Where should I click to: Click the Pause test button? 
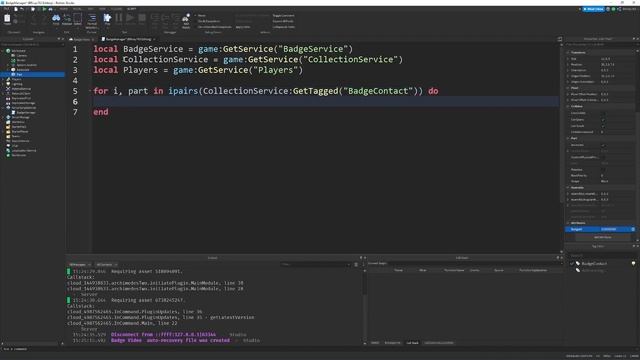click(x=119, y=18)
